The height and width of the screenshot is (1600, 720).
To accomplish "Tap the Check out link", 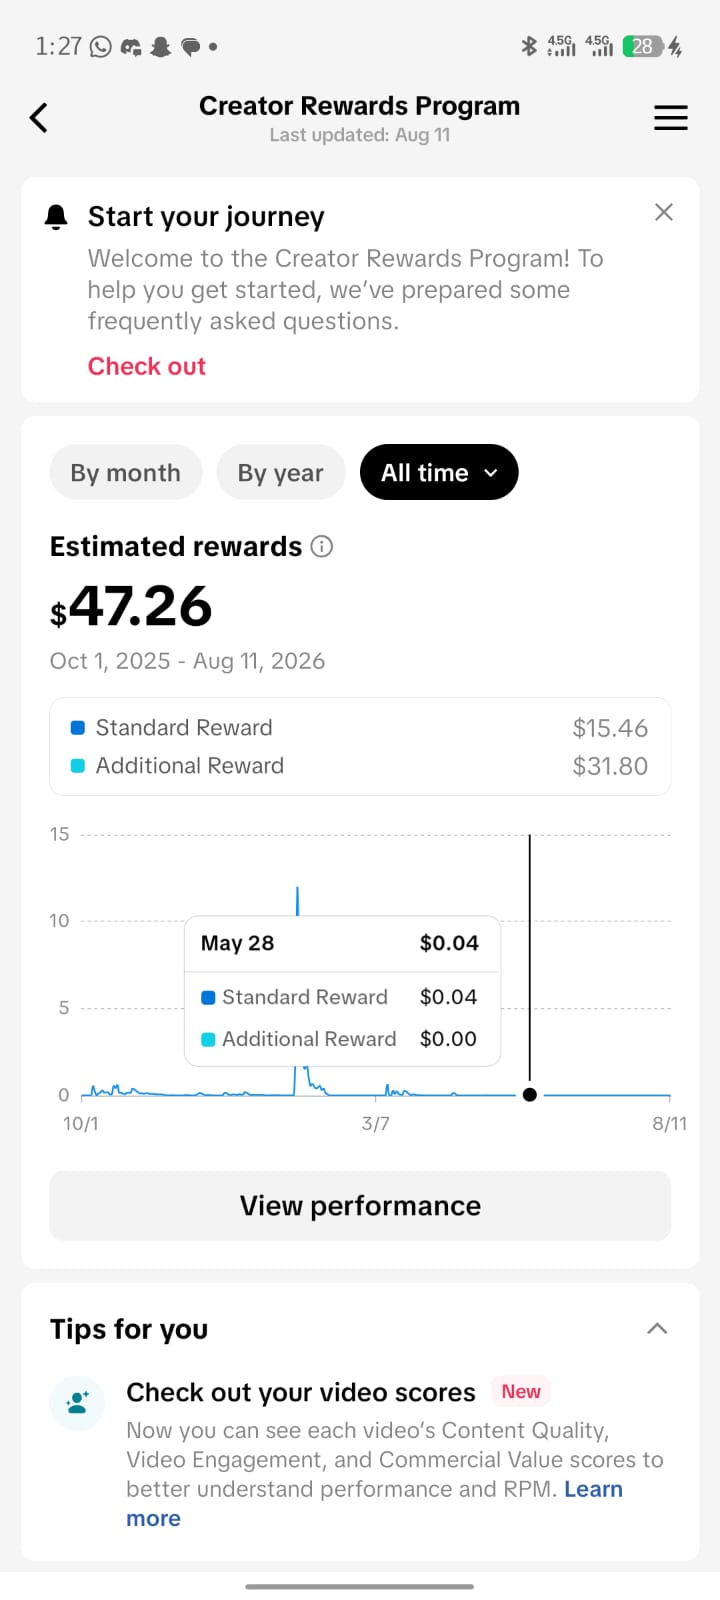I will (x=147, y=366).
